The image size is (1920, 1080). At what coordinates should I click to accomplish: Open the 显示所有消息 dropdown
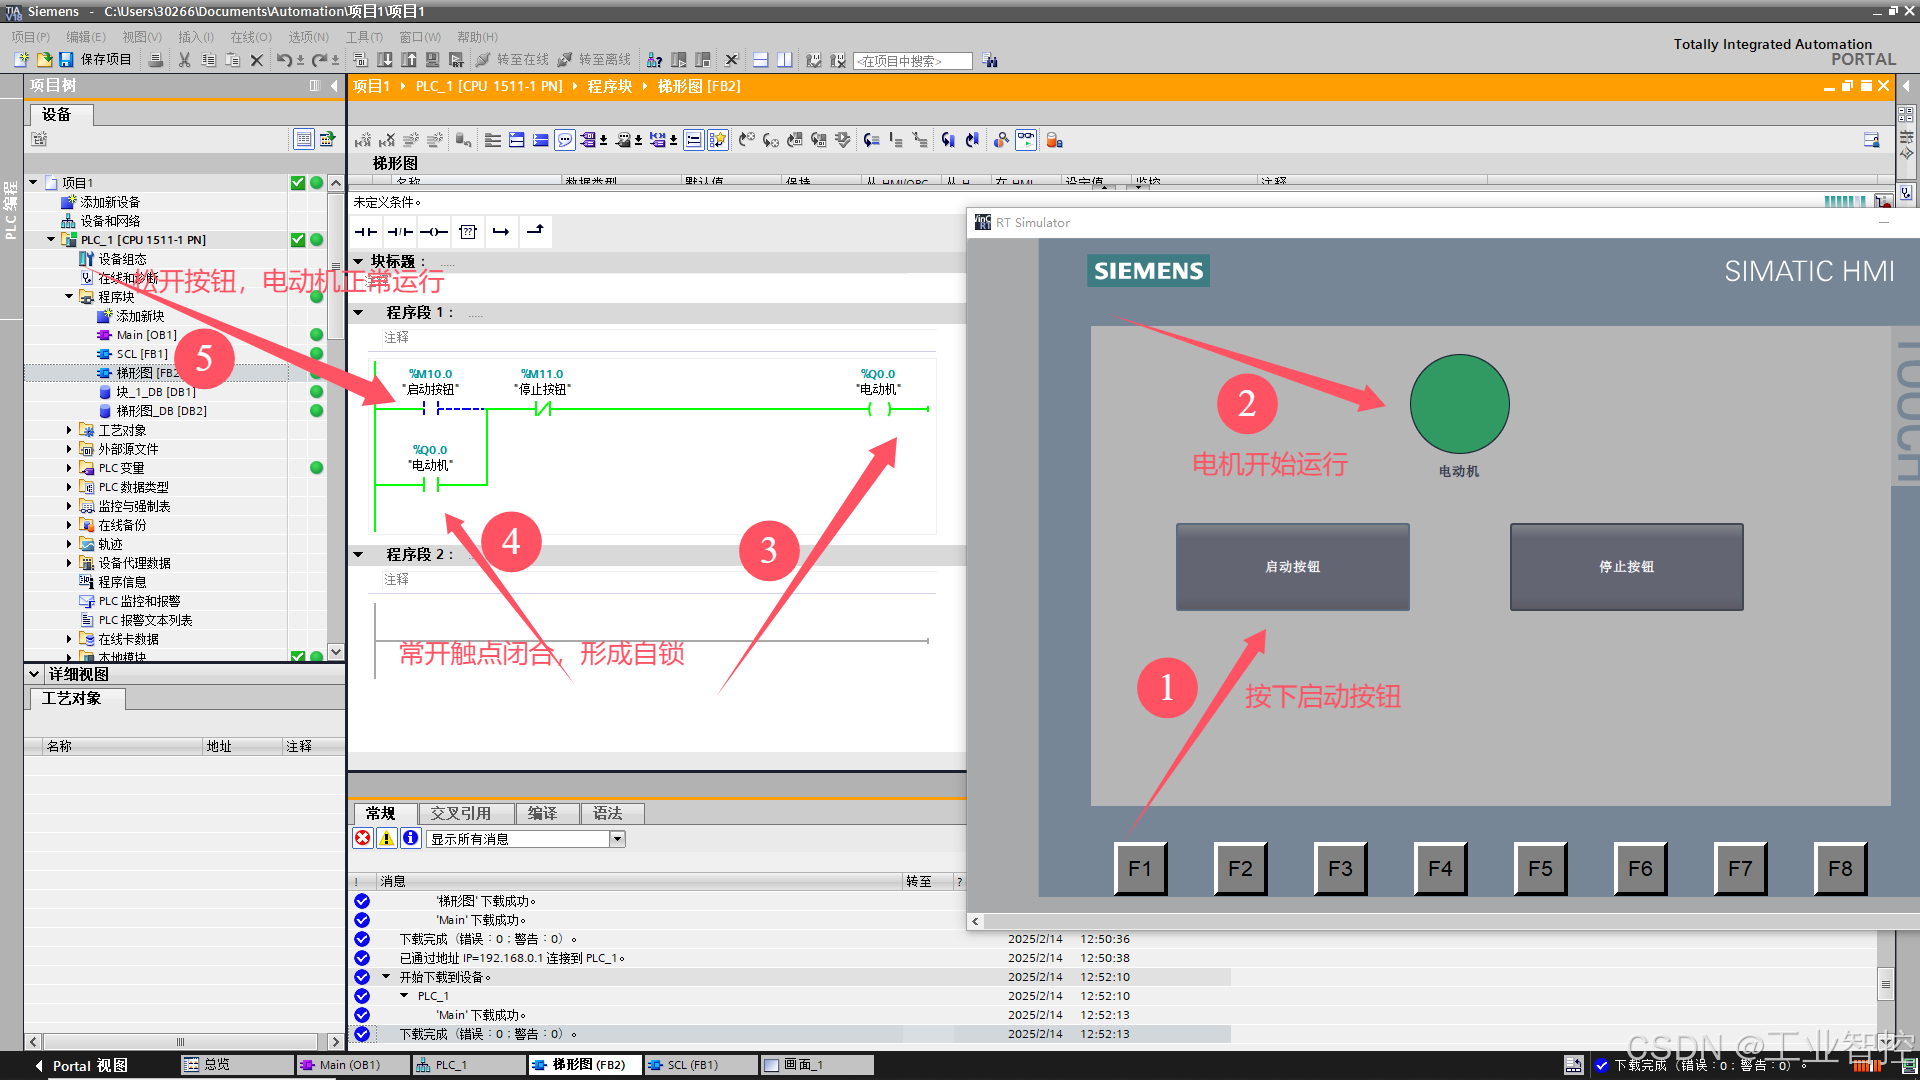(617, 839)
